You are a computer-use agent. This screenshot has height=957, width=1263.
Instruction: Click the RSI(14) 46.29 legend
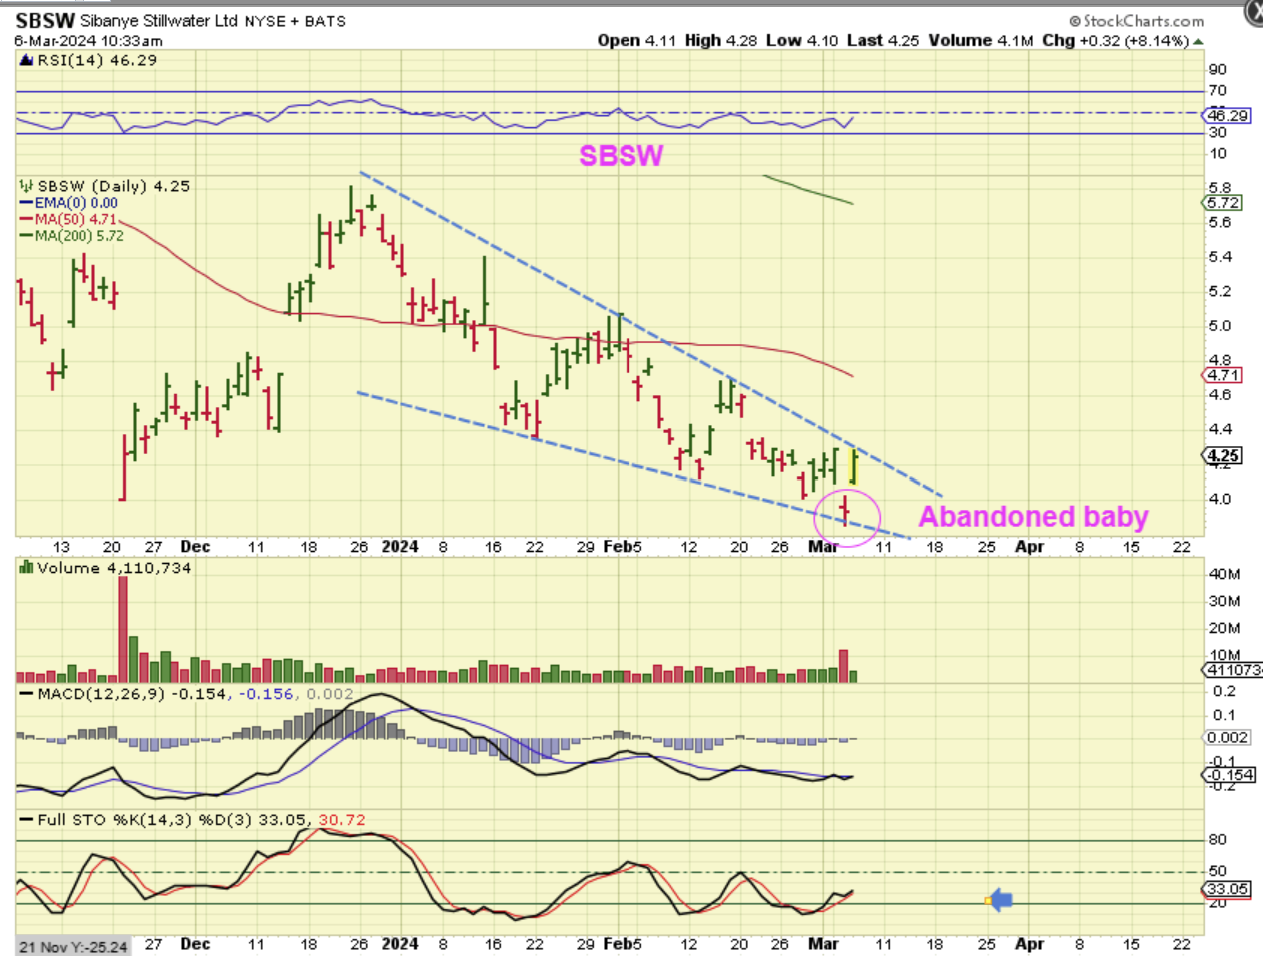[x=97, y=60]
